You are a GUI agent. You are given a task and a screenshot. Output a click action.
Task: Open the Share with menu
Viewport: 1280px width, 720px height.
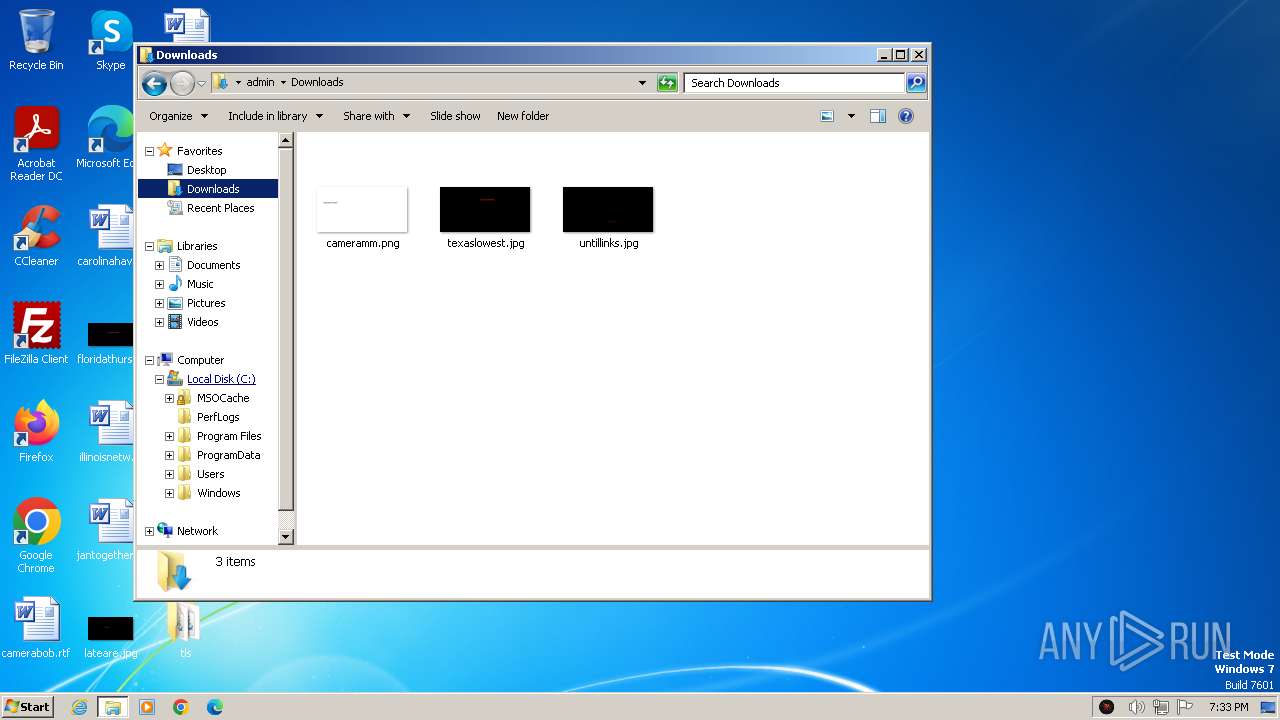click(376, 116)
